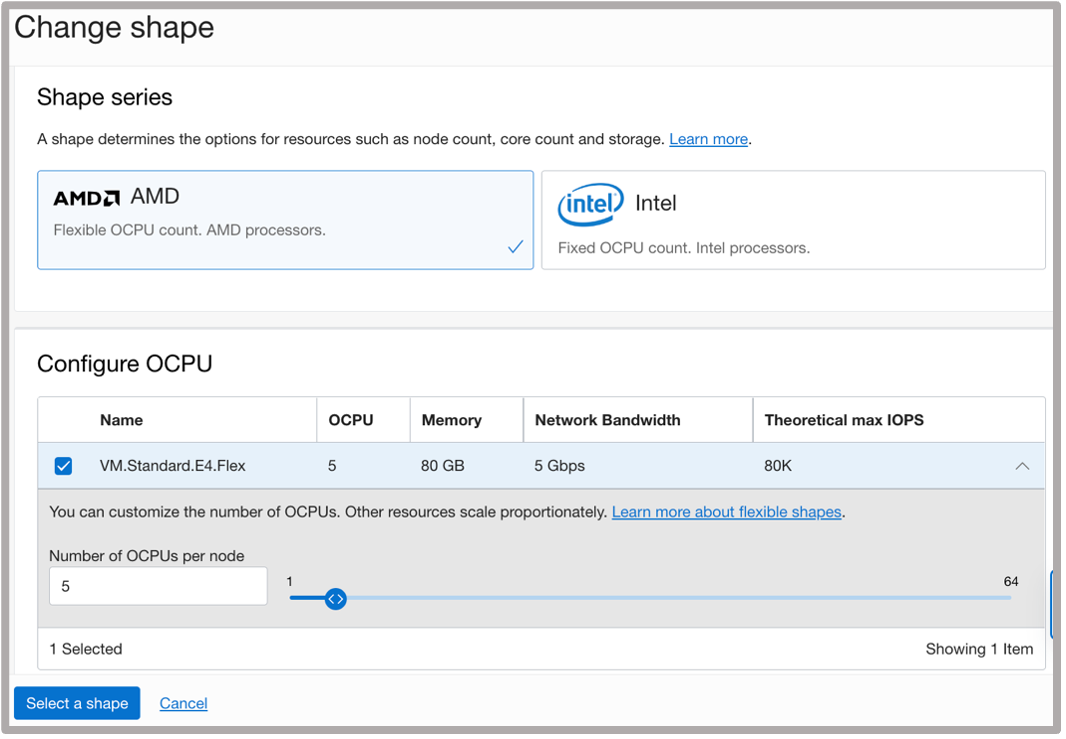The width and height of the screenshot is (1066, 739).
Task: Sort by the OCPU column header
Action: [x=351, y=420]
